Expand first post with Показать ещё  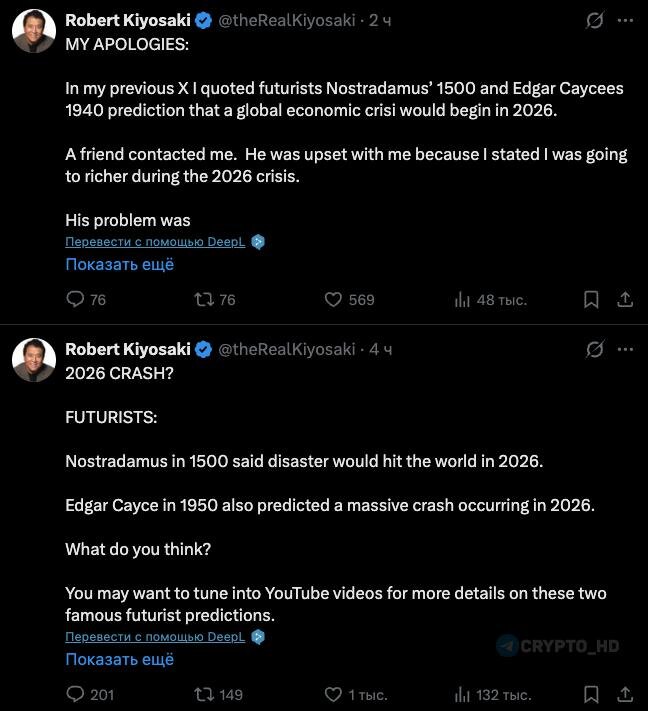click(120, 264)
